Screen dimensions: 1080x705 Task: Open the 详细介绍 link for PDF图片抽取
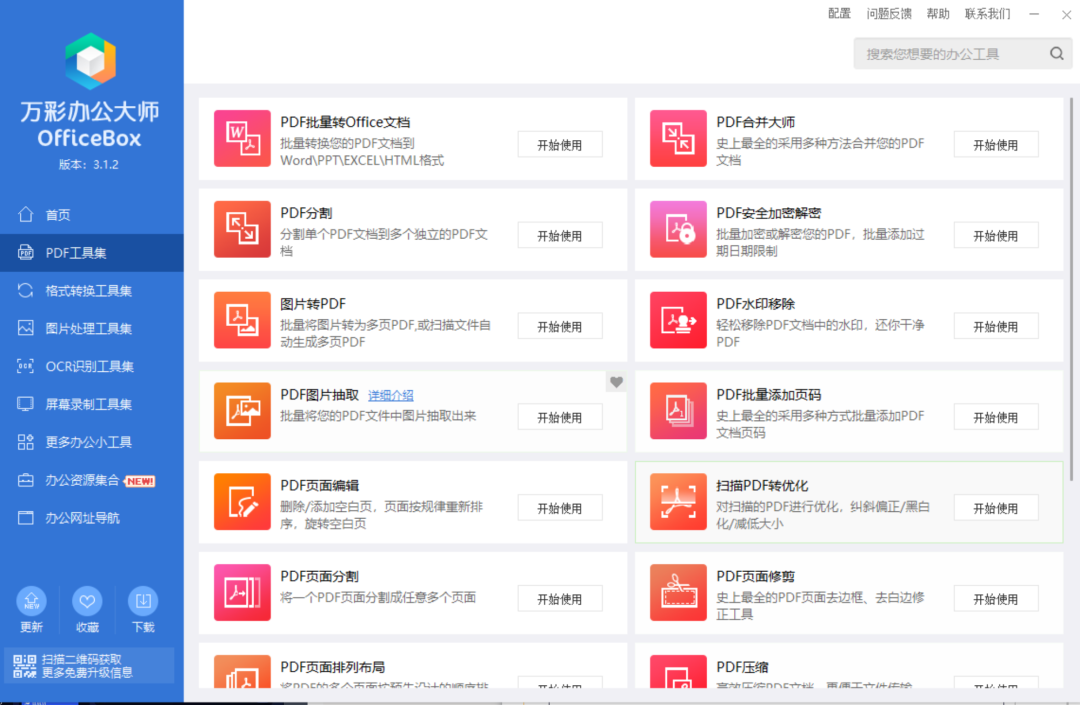[390, 395]
